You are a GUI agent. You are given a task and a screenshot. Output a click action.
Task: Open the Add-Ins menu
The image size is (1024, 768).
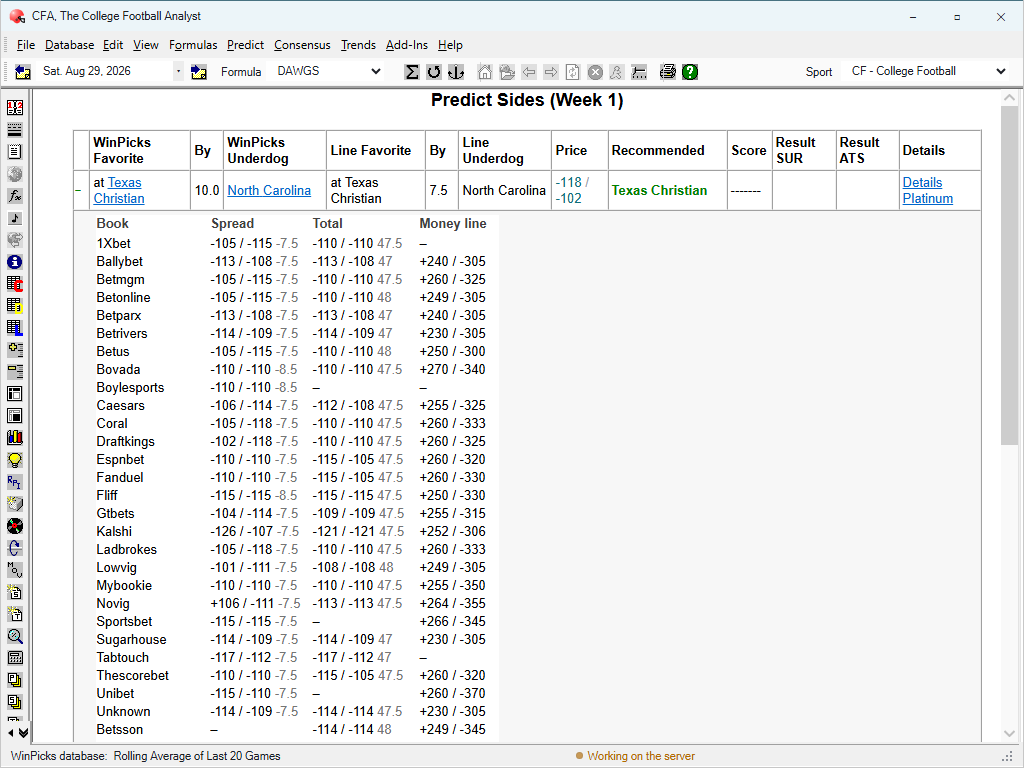[x=406, y=45]
